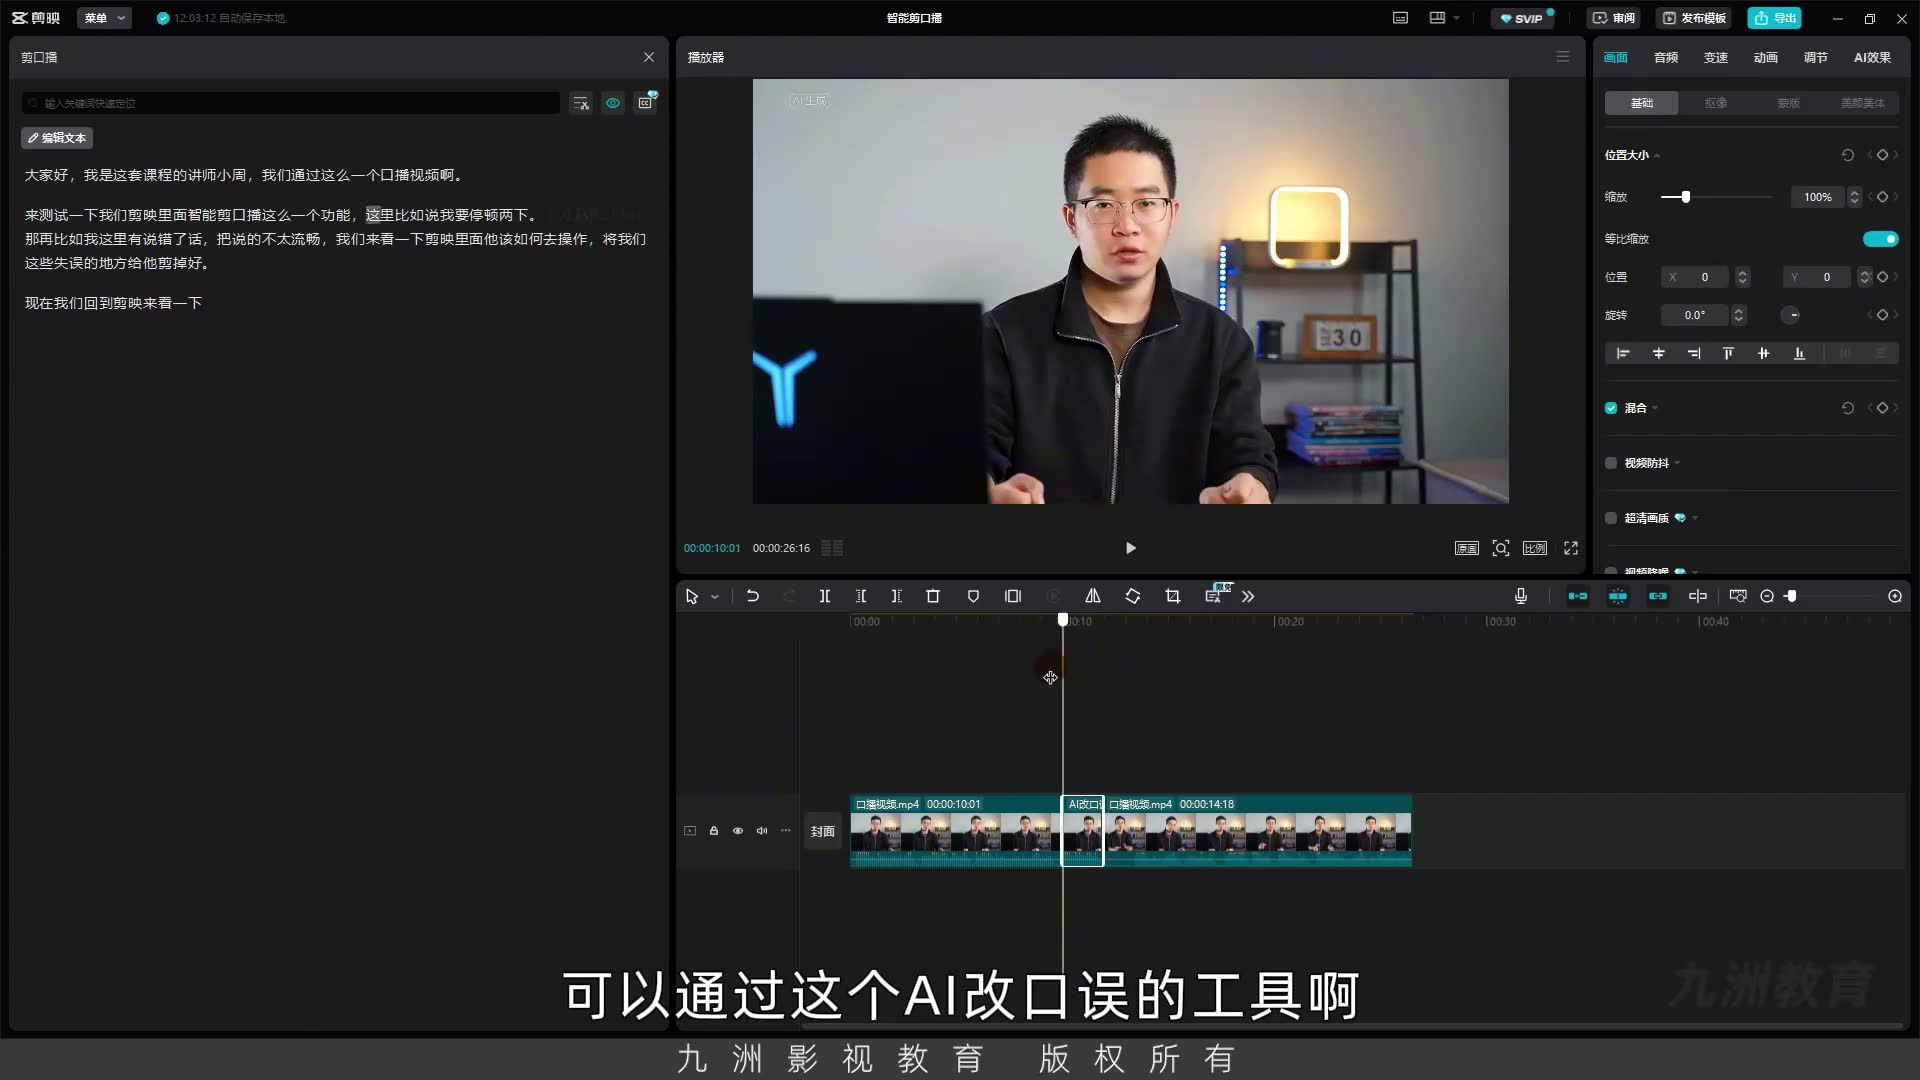Enter fullscreen preview in player
The image size is (1920, 1080).
pyautogui.click(x=1571, y=548)
